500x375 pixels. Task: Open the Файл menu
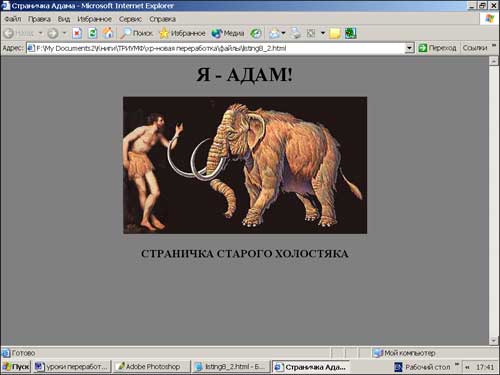(13, 19)
